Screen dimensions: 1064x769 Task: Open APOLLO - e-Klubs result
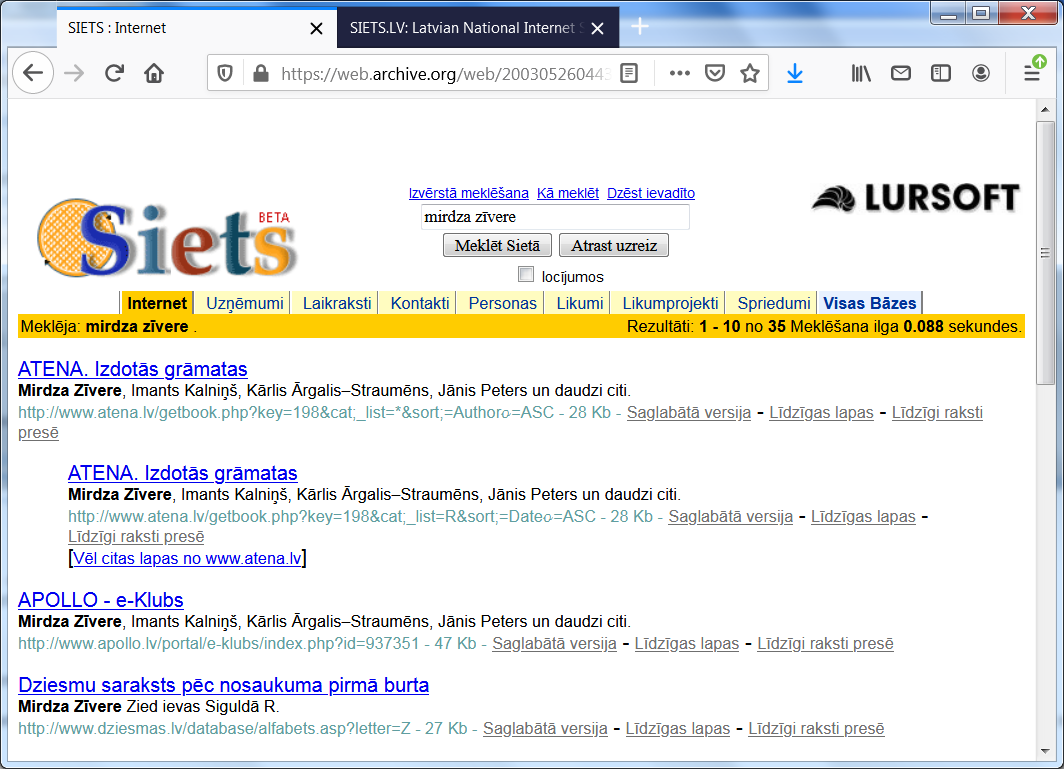pos(100,600)
